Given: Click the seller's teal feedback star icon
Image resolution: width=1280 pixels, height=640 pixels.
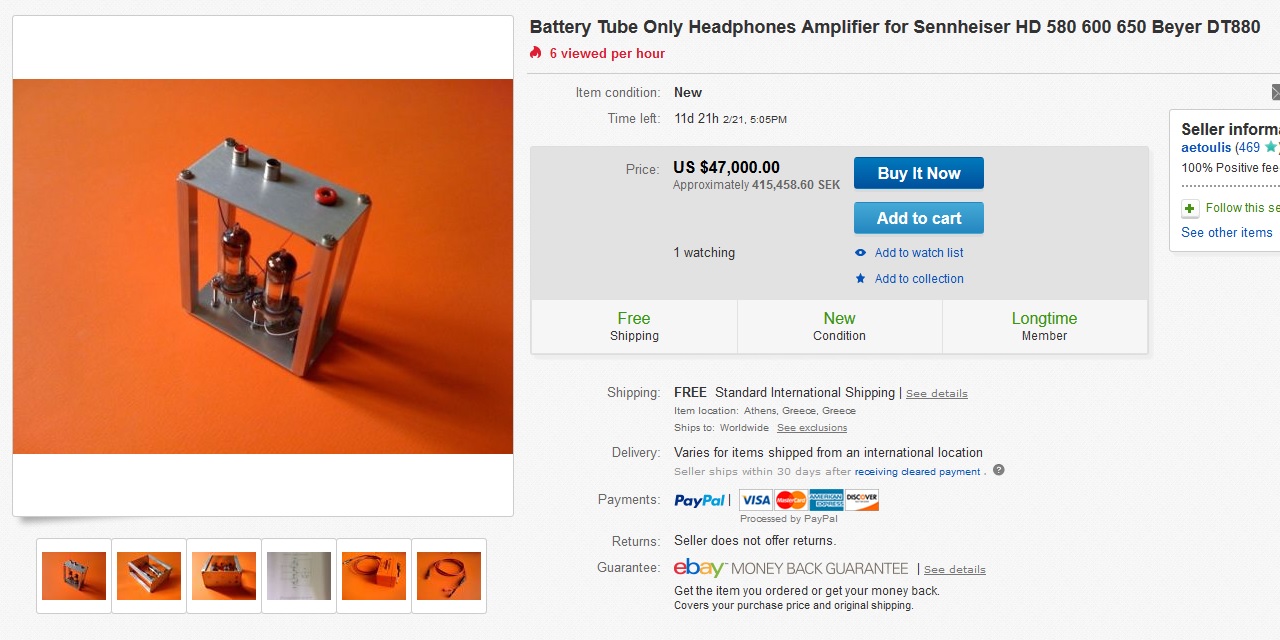Looking at the screenshot, I should (1270, 147).
